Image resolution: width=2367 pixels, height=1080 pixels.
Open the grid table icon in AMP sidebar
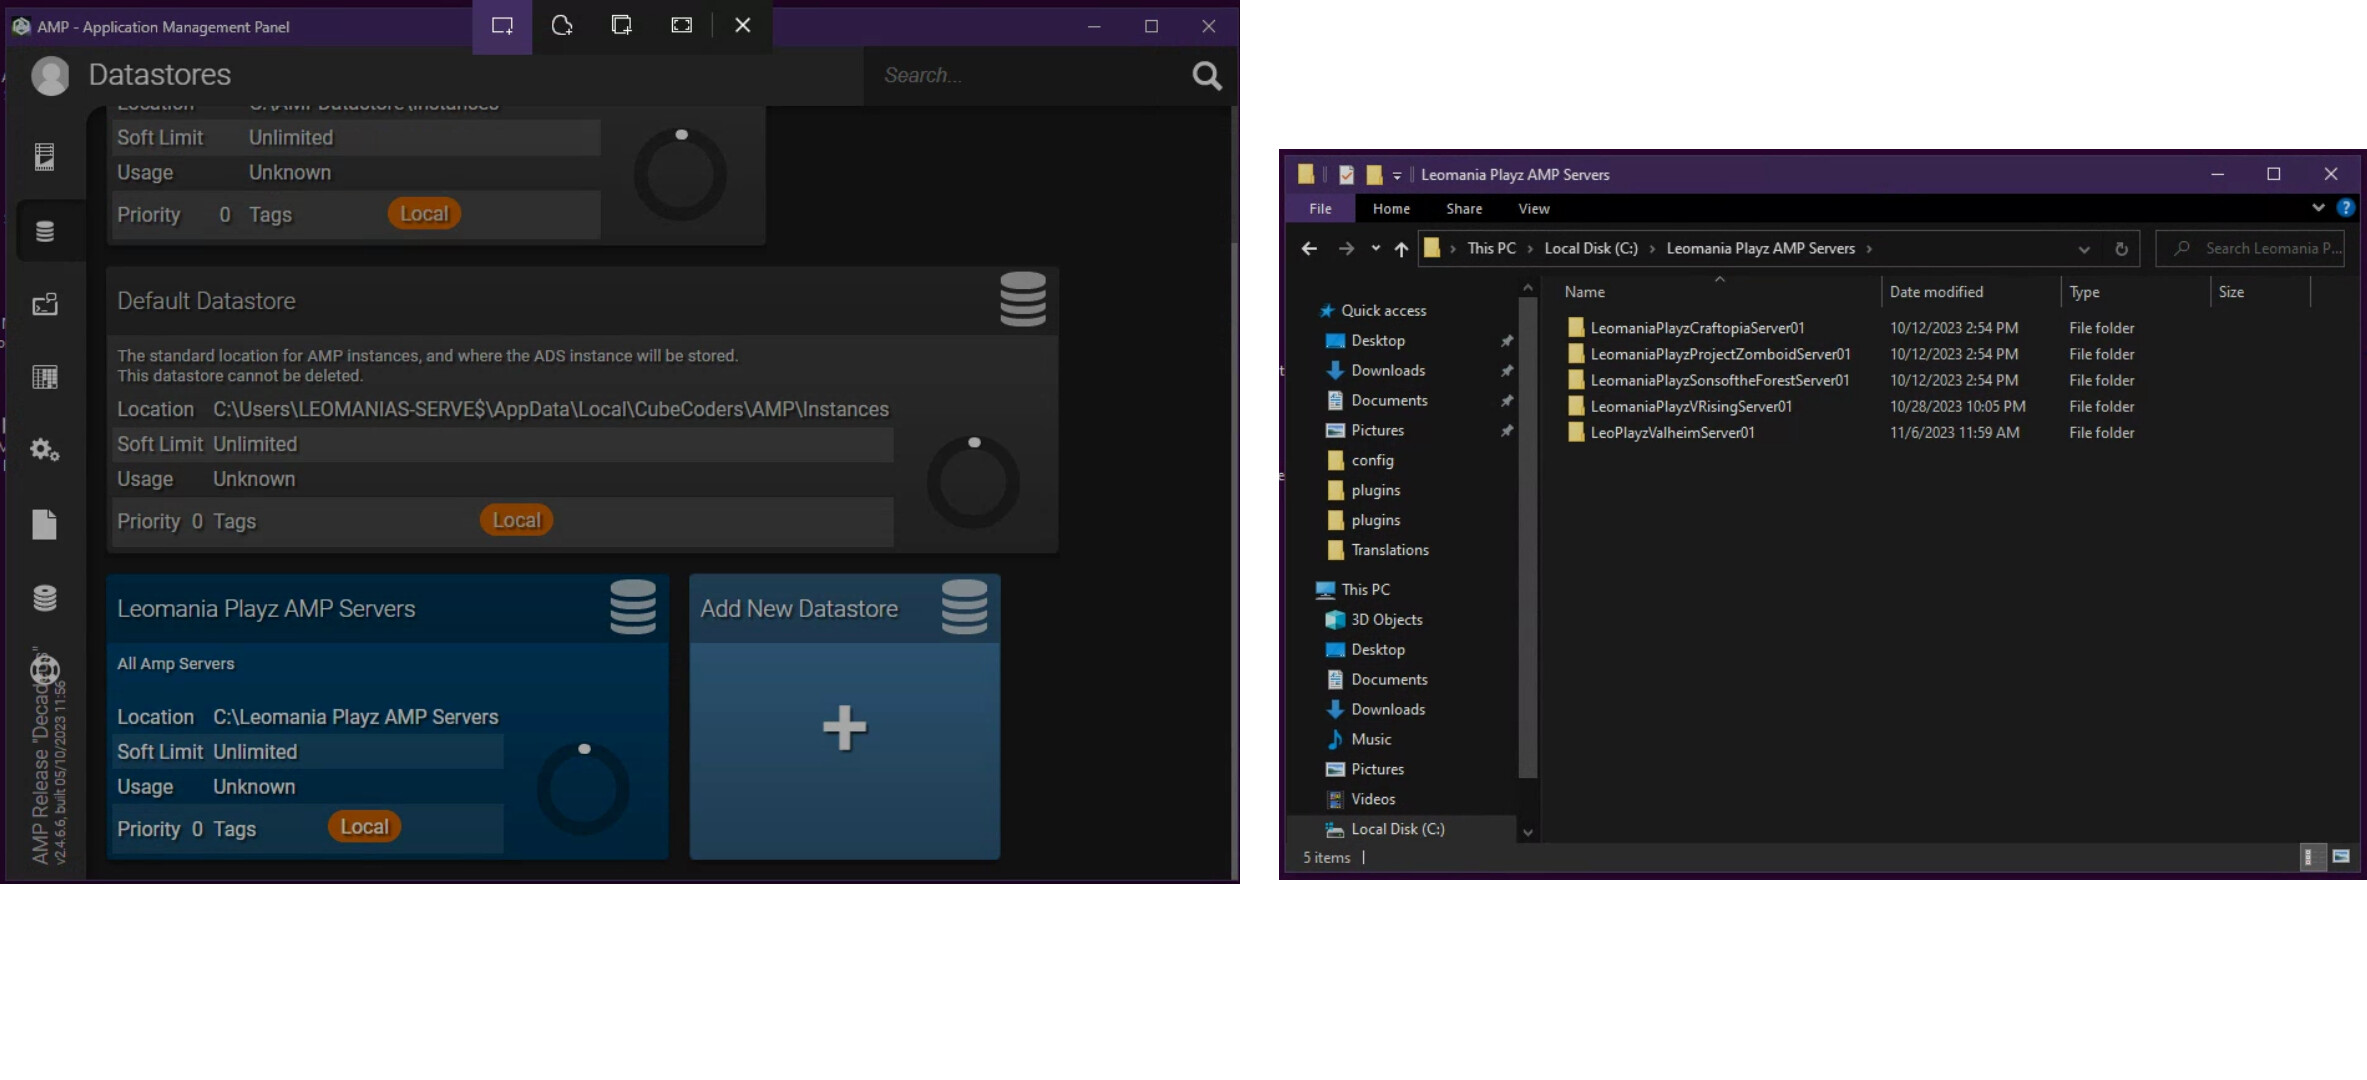point(45,377)
